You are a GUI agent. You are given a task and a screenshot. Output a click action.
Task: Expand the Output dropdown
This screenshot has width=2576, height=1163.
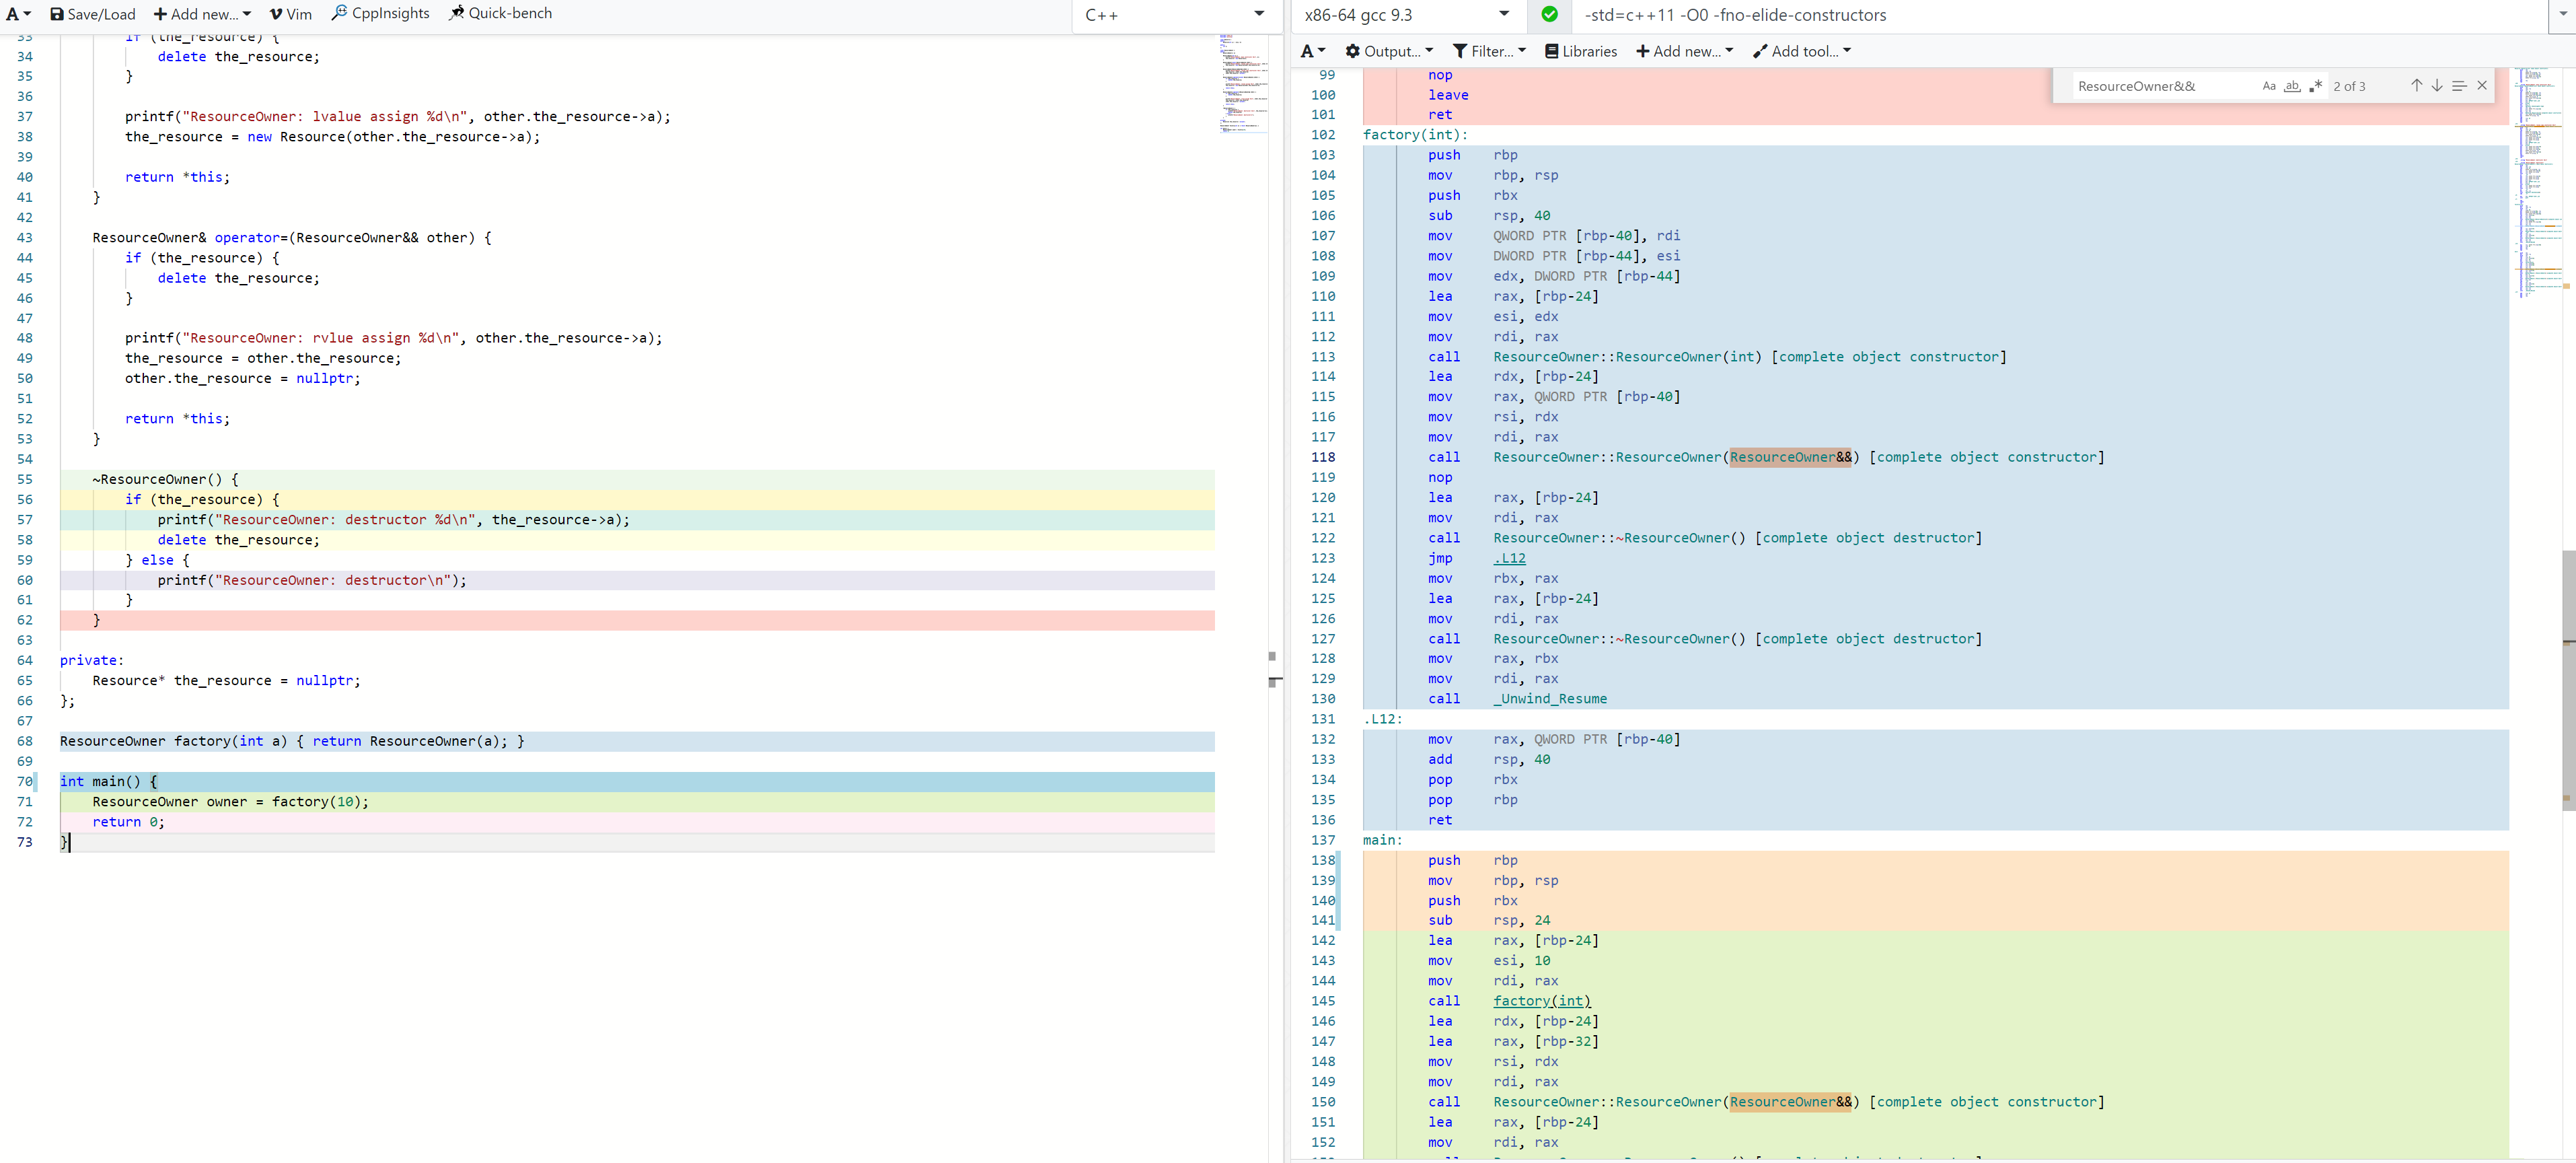1389,51
